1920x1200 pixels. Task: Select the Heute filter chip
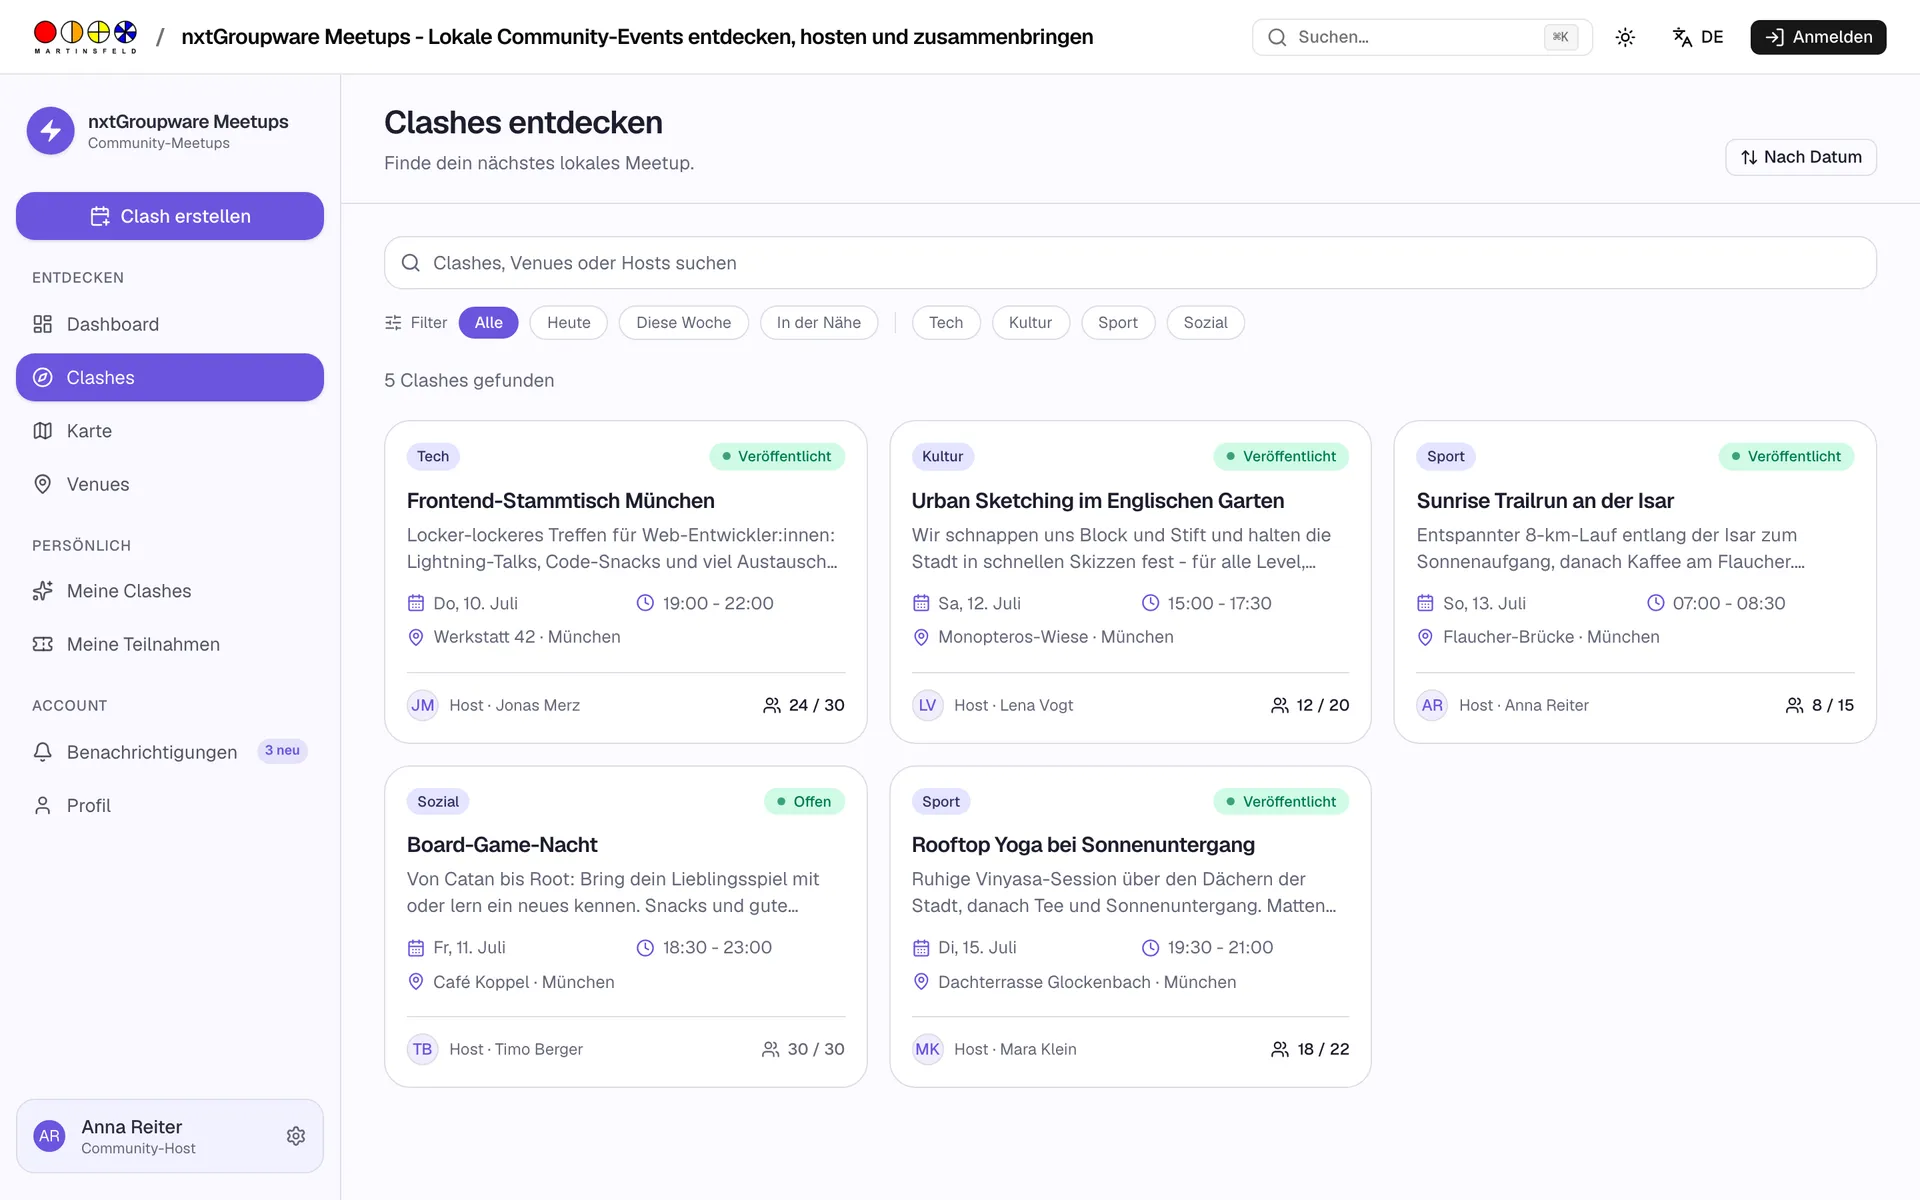click(x=568, y=323)
